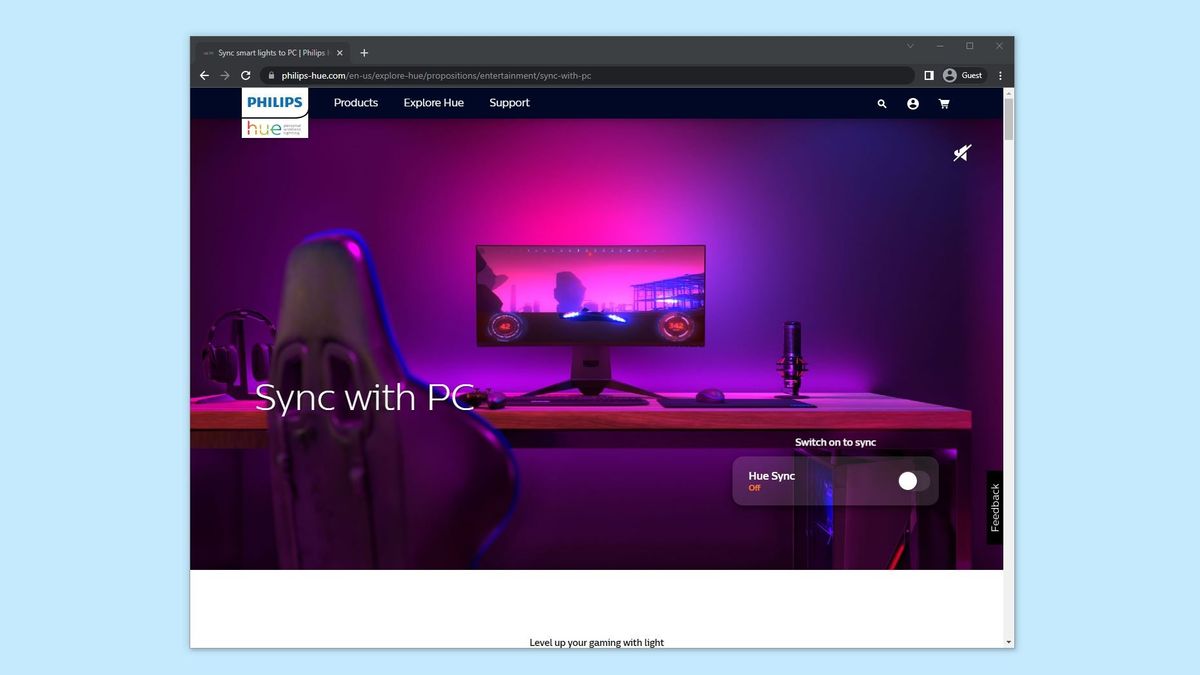Open the Products menu

point(355,103)
